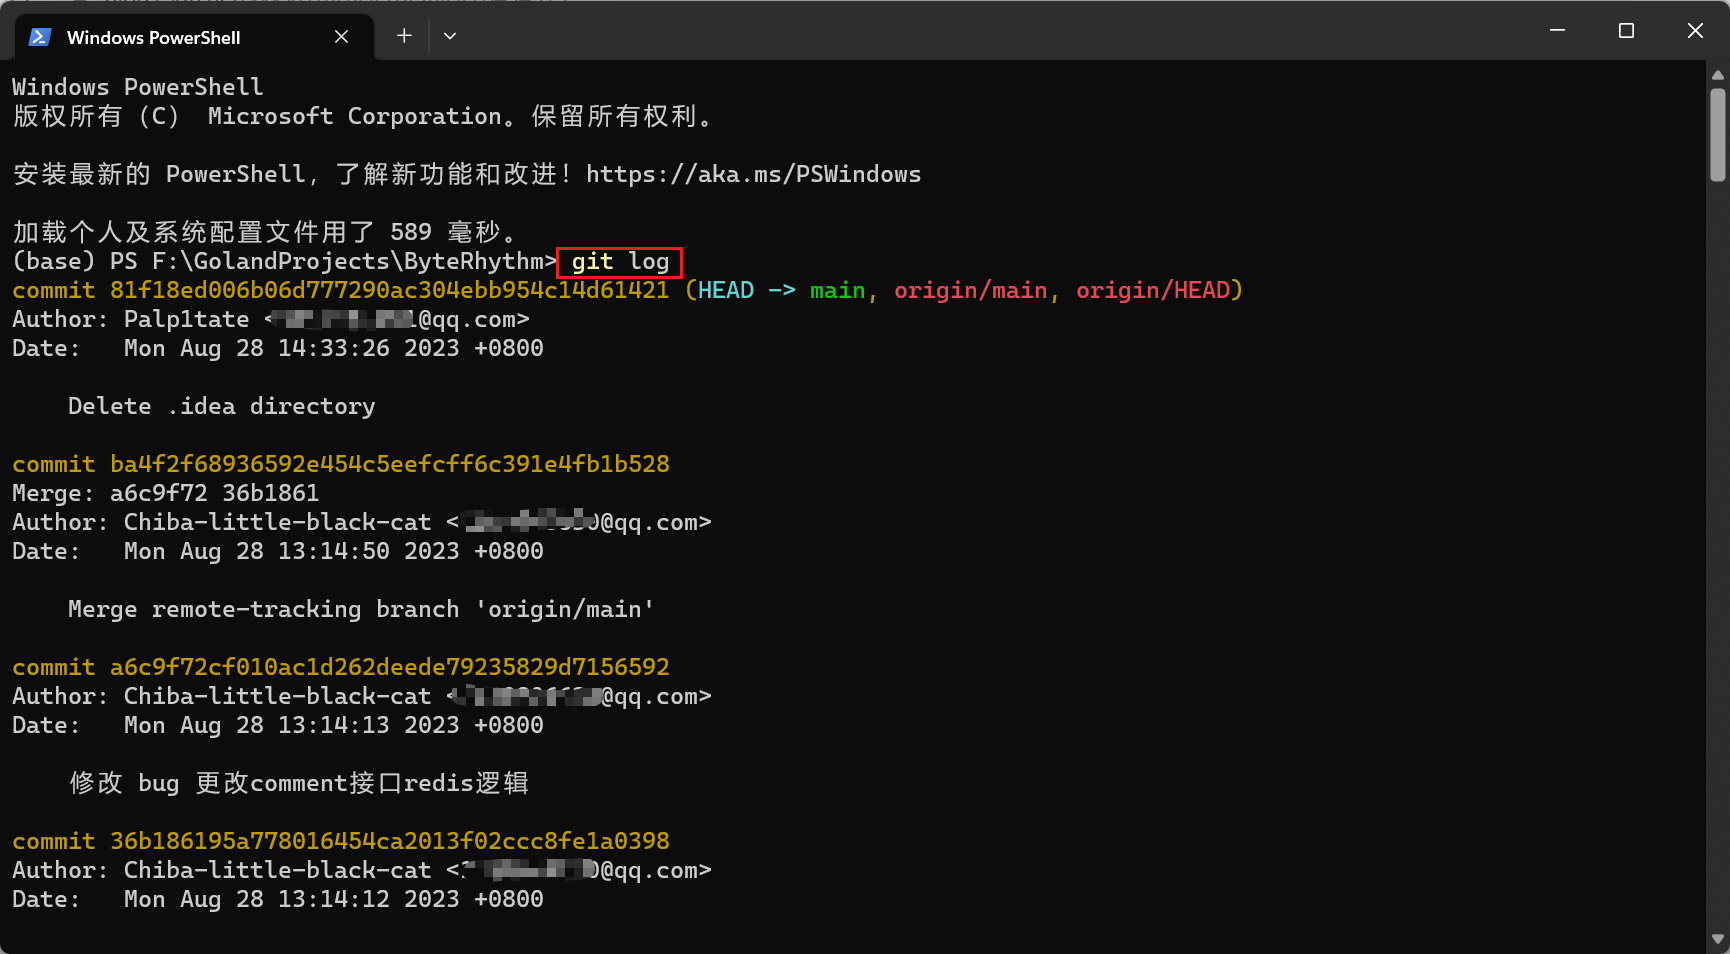Image resolution: width=1730 pixels, height=954 pixels.
Task: Click the date 'Mon Aug 28 14:33:26 2023'
Action: [x=291, y=349]
